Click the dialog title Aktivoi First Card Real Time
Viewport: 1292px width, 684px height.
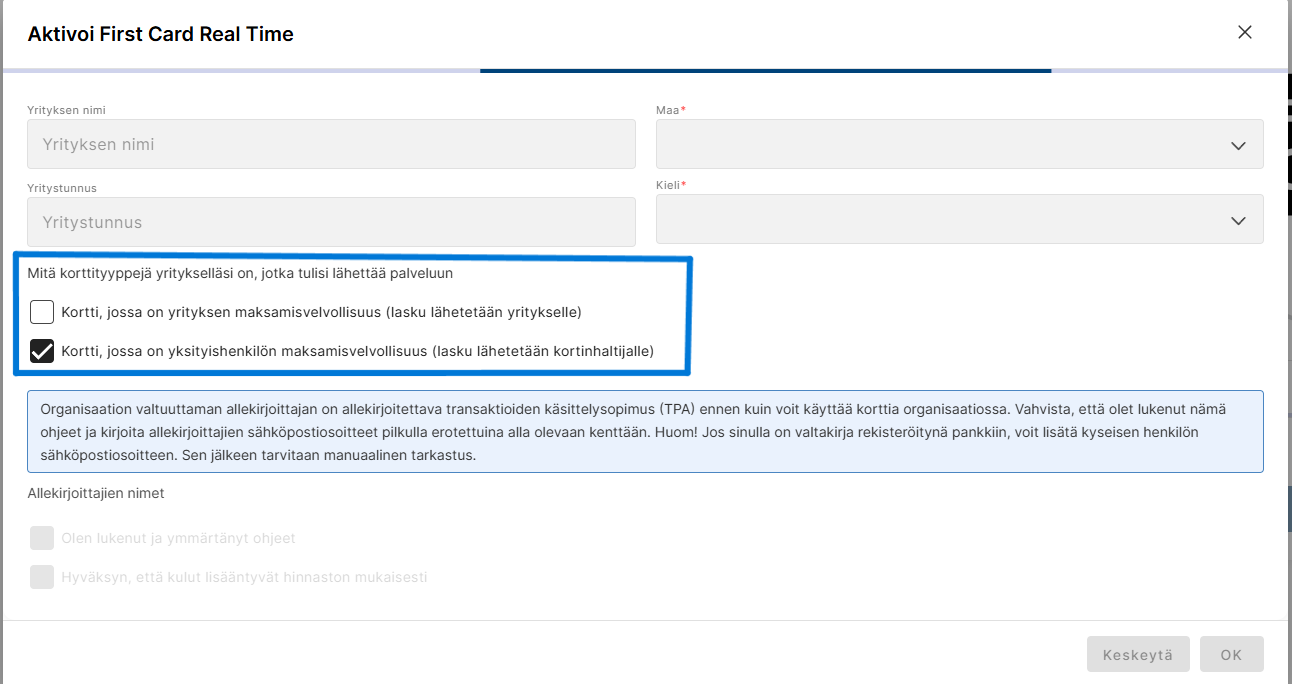click(160, 34)
